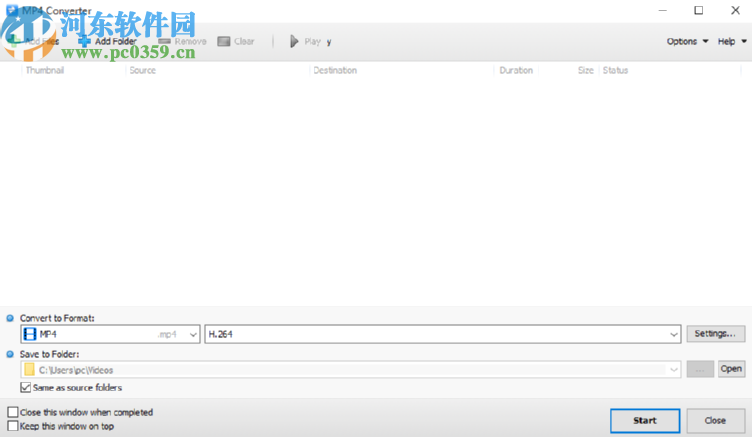
Task: Click the browse folder ... button
Action: 700,369
